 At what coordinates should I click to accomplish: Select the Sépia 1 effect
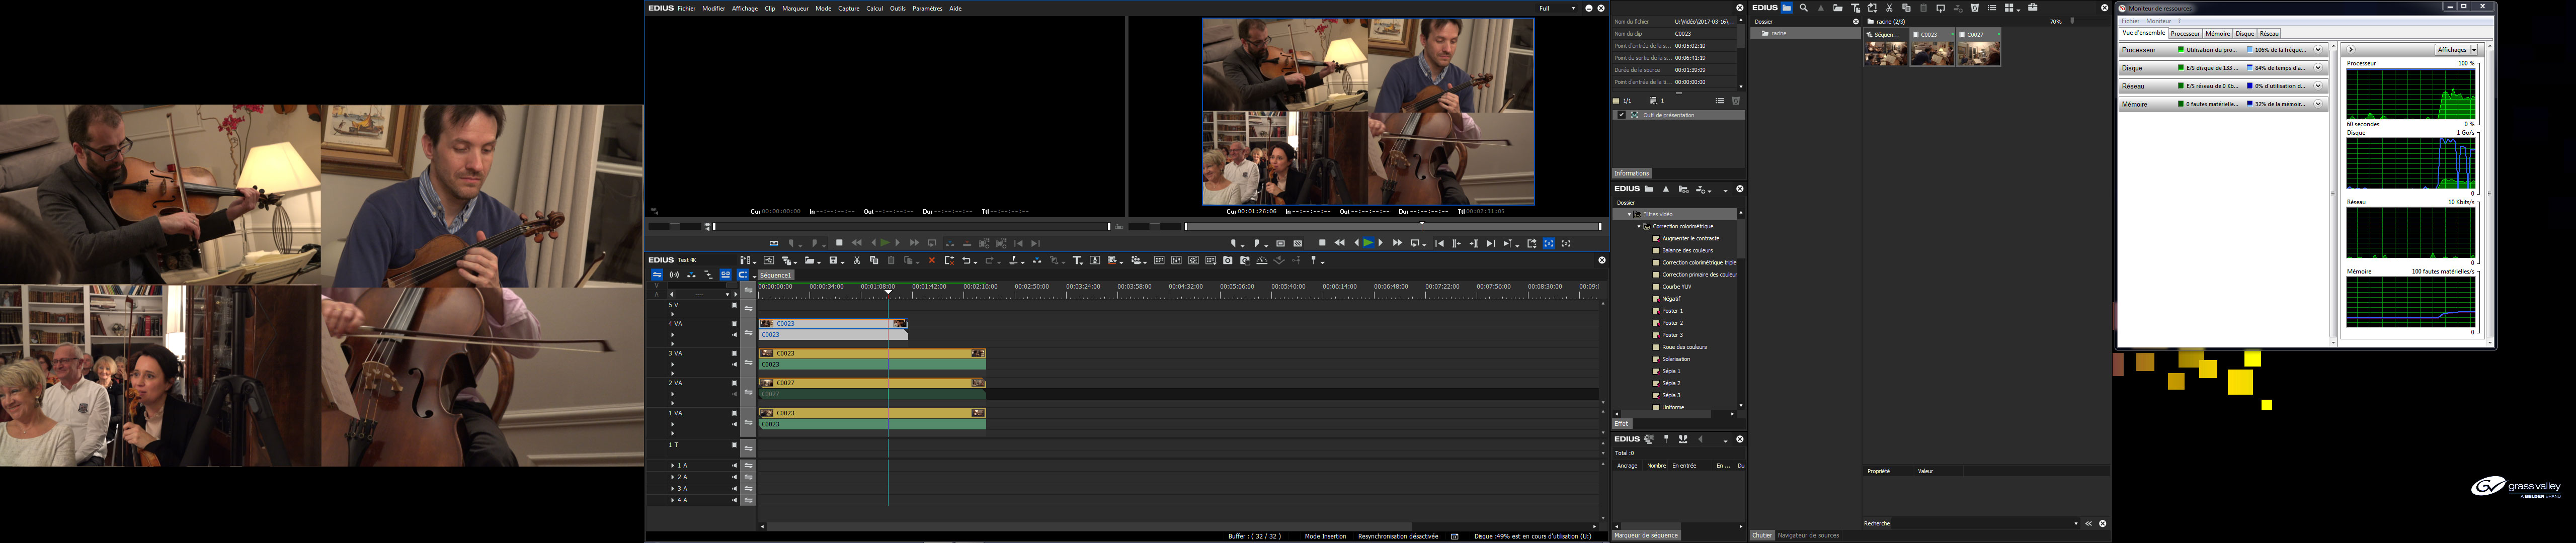click(1671, 371)
